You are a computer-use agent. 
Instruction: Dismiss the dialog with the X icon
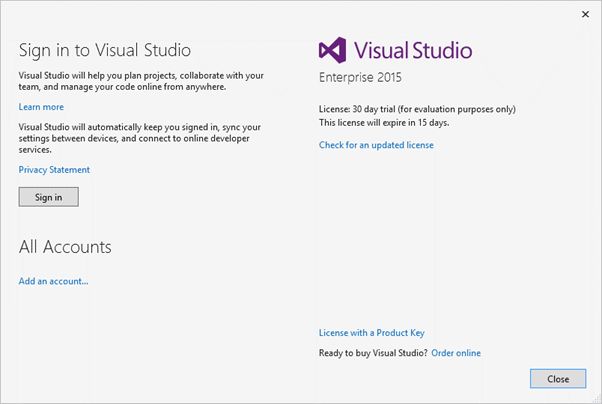pyautogui.click(x=585, y=14)
